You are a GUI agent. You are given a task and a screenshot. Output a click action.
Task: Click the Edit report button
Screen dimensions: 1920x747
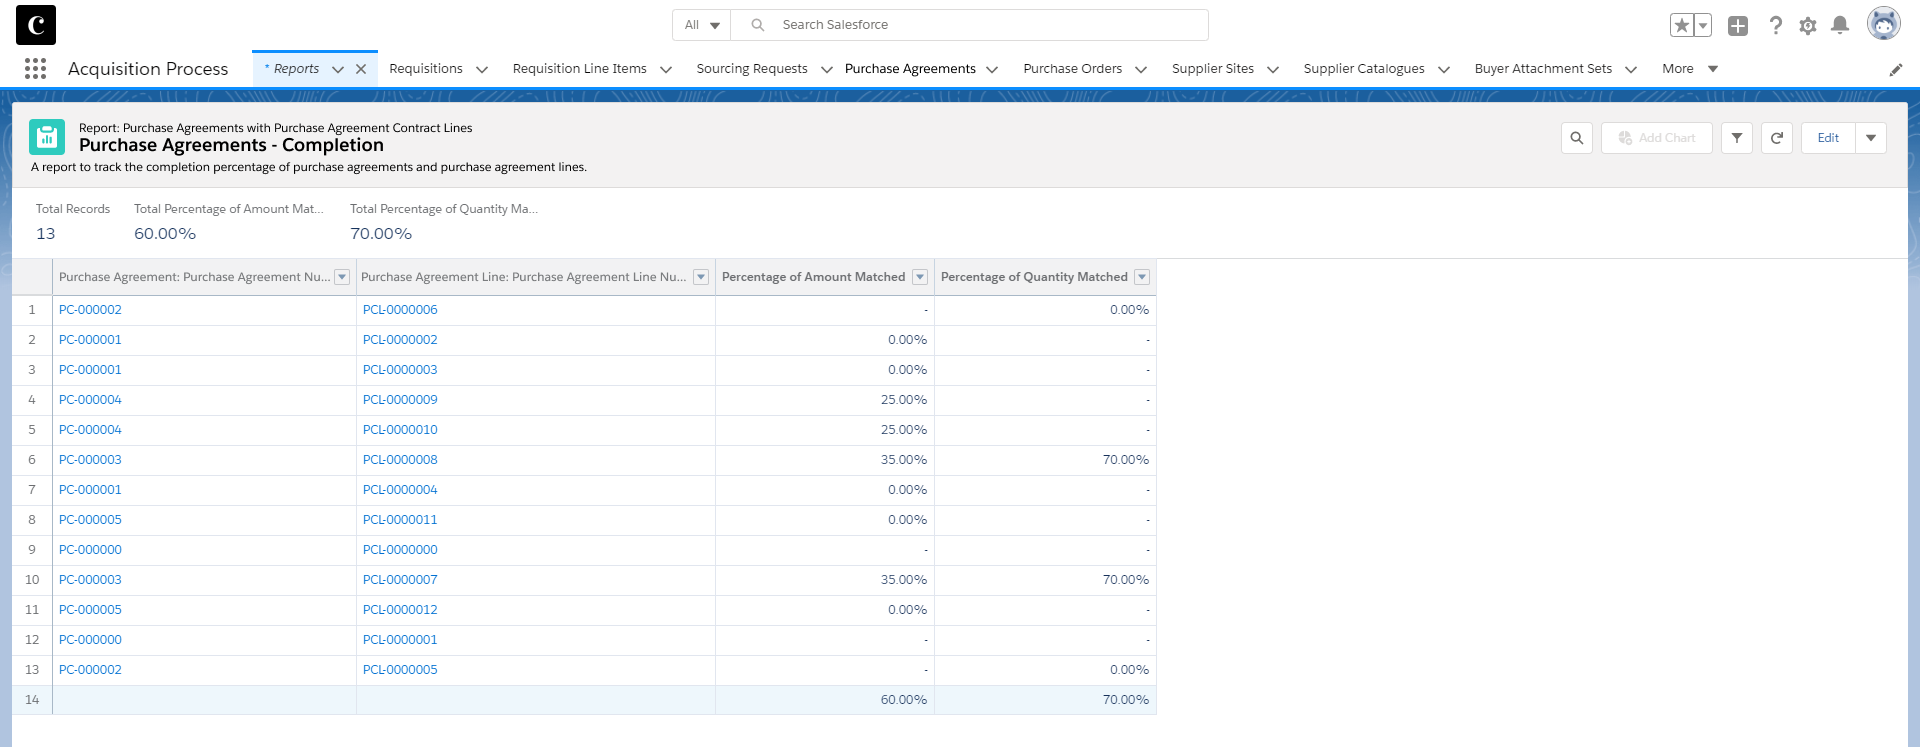click(1828, 138)
